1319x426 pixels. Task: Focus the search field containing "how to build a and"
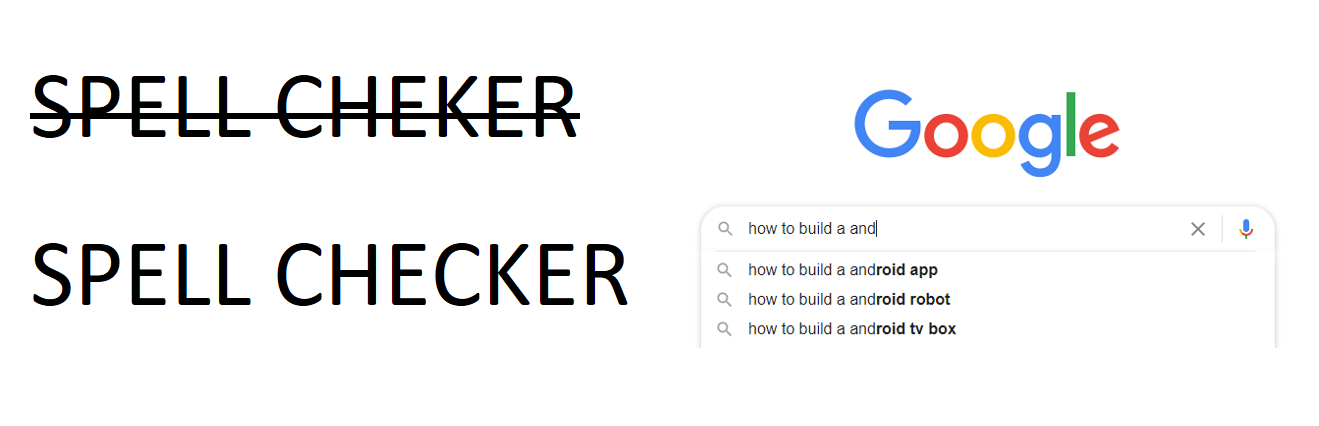point(960,229)
